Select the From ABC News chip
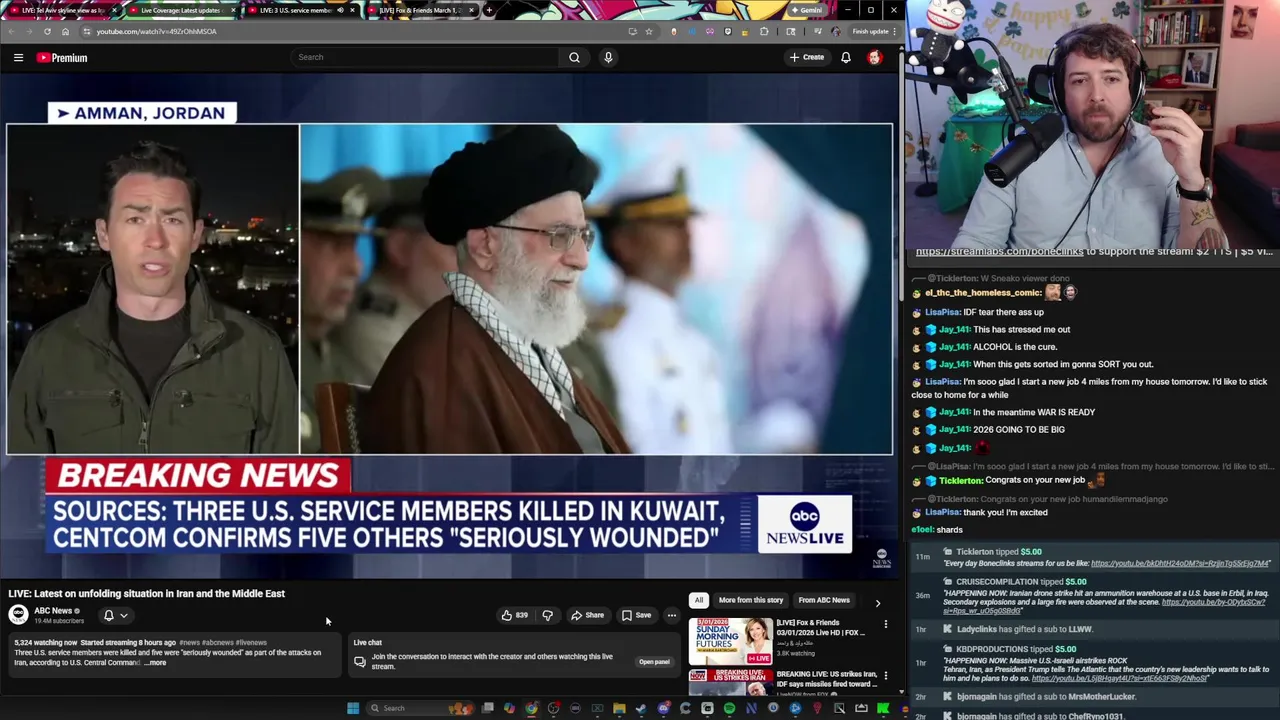 [824, 600]
